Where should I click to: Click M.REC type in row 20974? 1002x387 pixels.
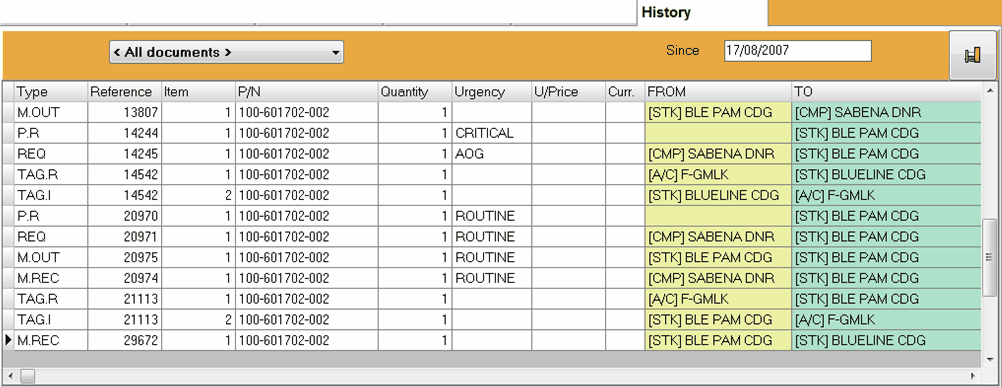[50, 278]
